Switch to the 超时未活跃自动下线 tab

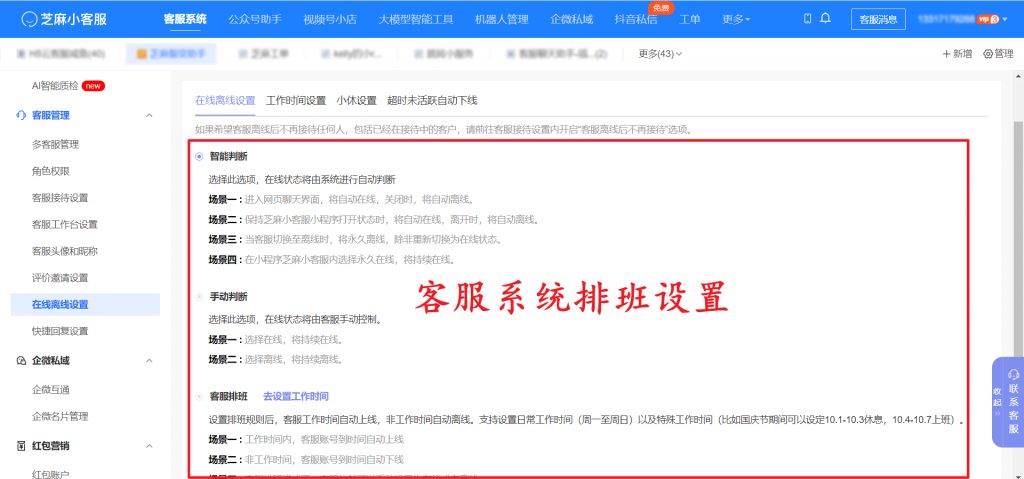432,101
